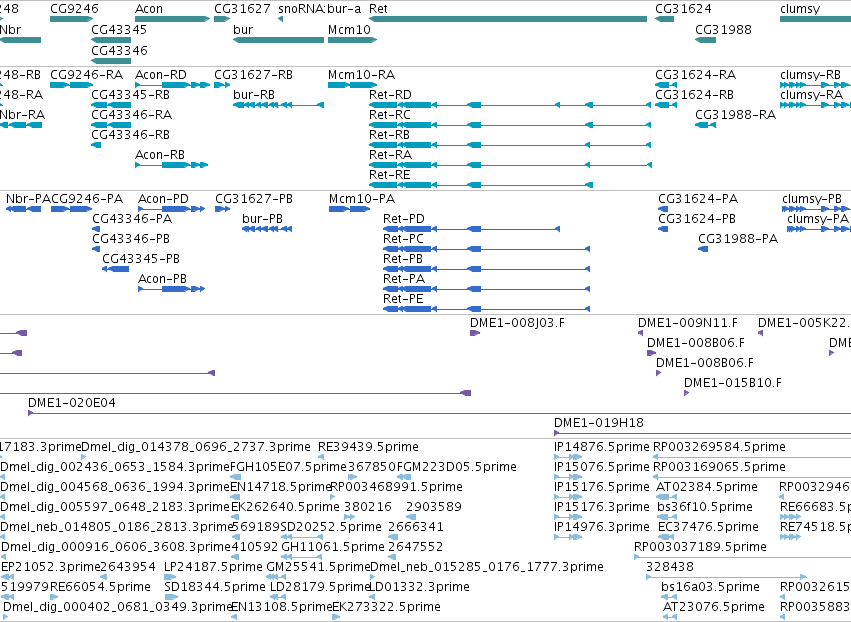Select transcript CG43346-RA
This screenshot has height=622, width=851.
coord(131,115)
